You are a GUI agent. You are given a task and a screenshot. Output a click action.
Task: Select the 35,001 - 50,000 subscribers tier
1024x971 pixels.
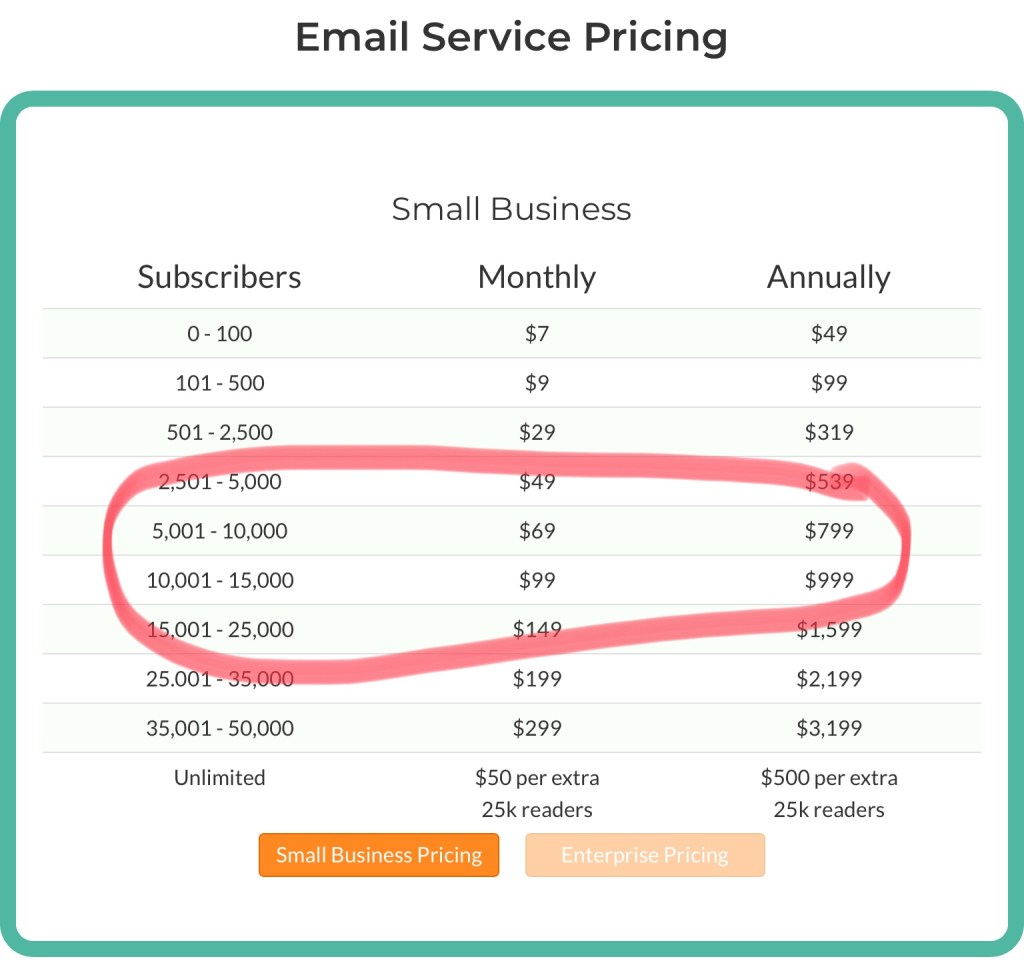click(x=220, y=728)
